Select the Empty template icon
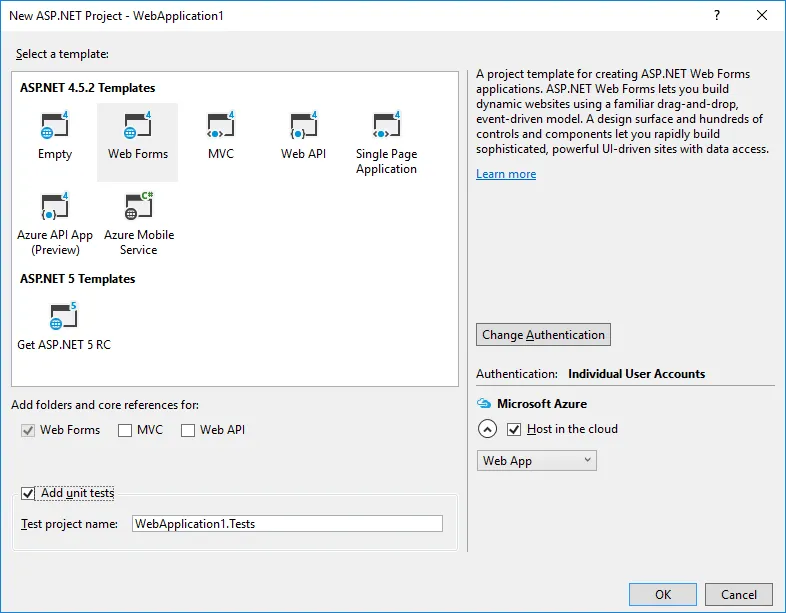This screenshot has height=613, width=786. [54, 124]
